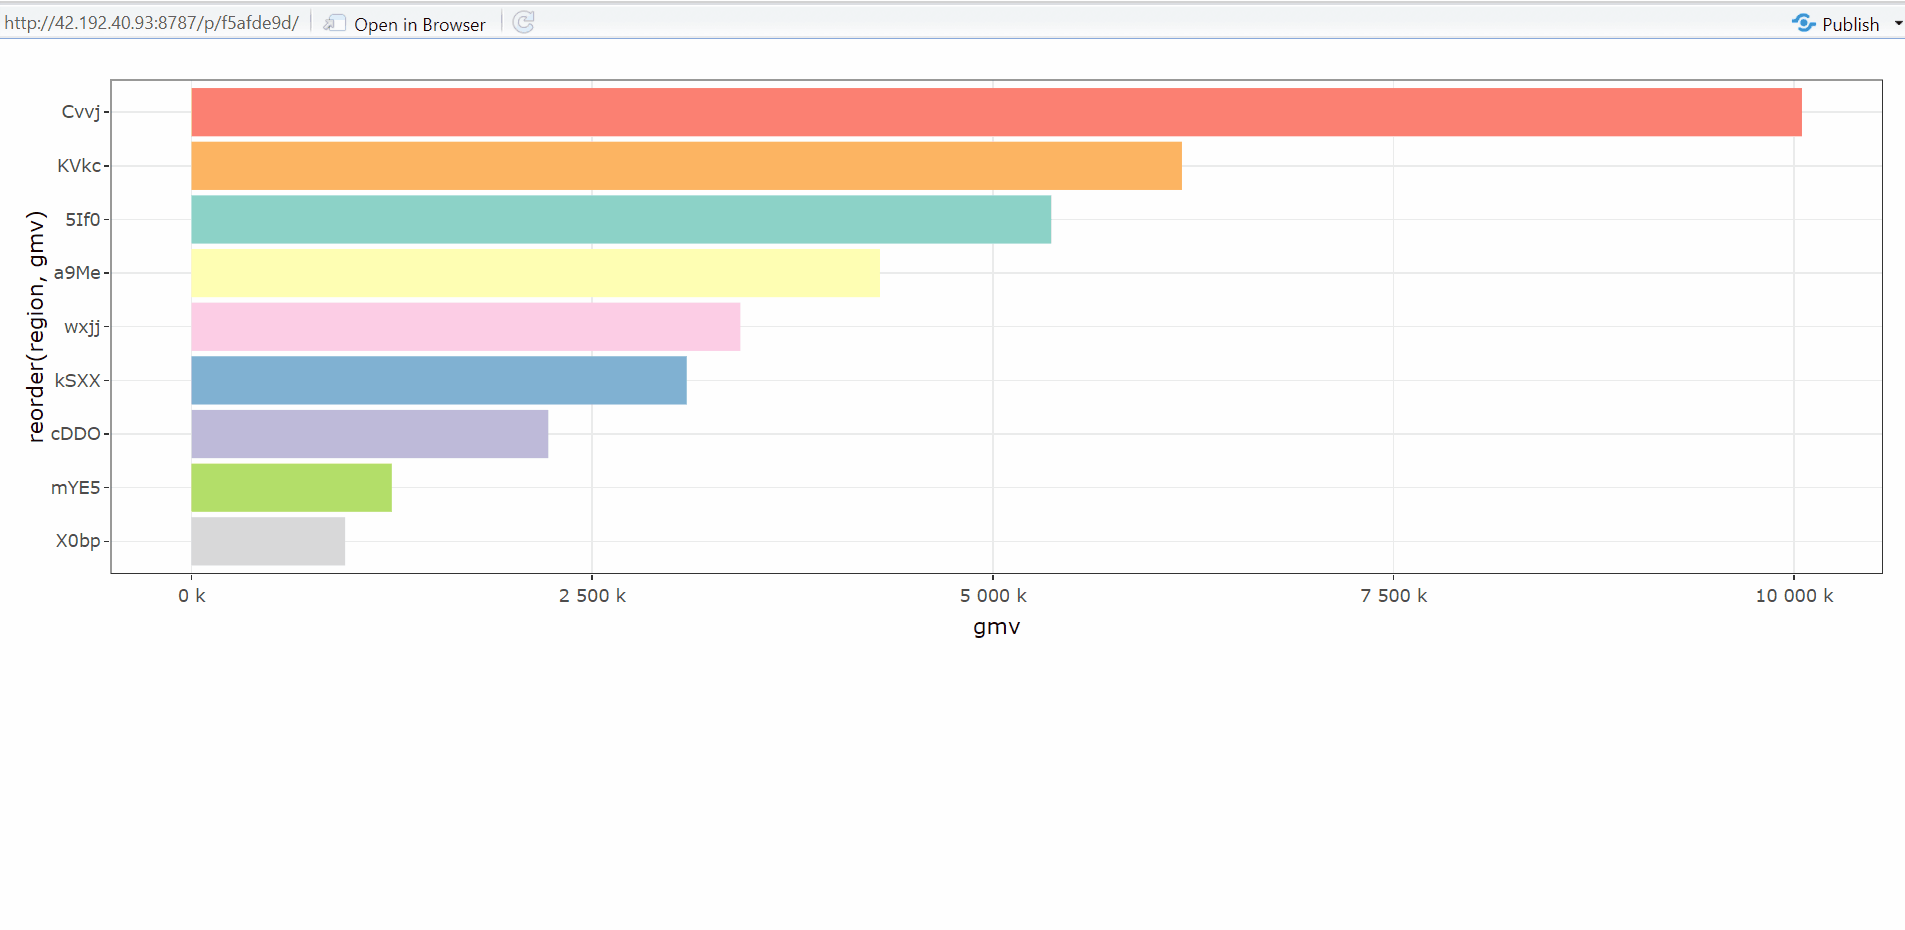Click the 5 000 k tick label
Viewport: 1905px width, 930px height.
[x=993, y=596]
